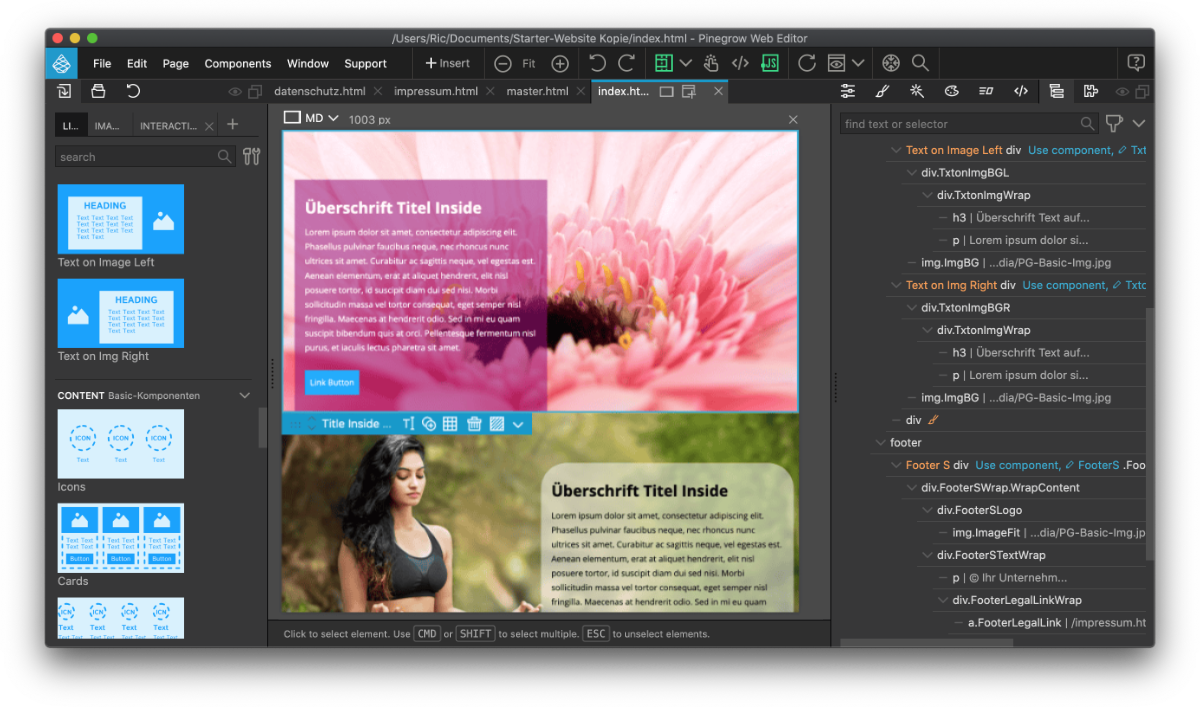Open the Edit menu
This screenshot has height=707, width=1200.
tap(137, 63)
